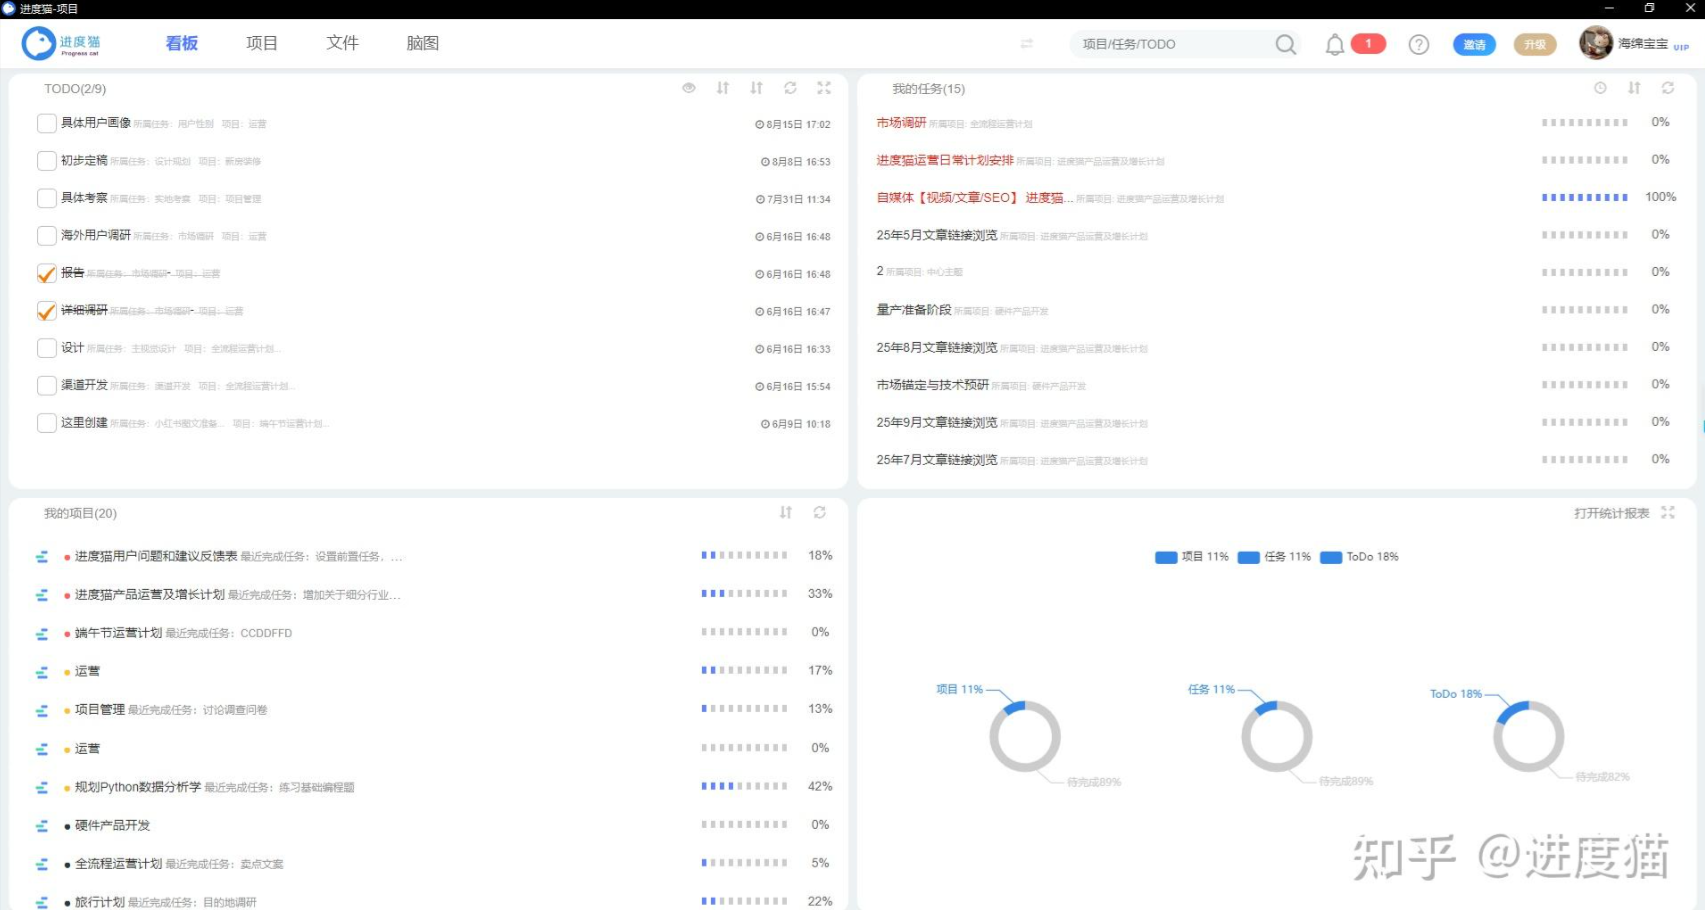Open the help question mark icon
The height and width of the screenshot is (910, 1705).
coord(1418,44)
